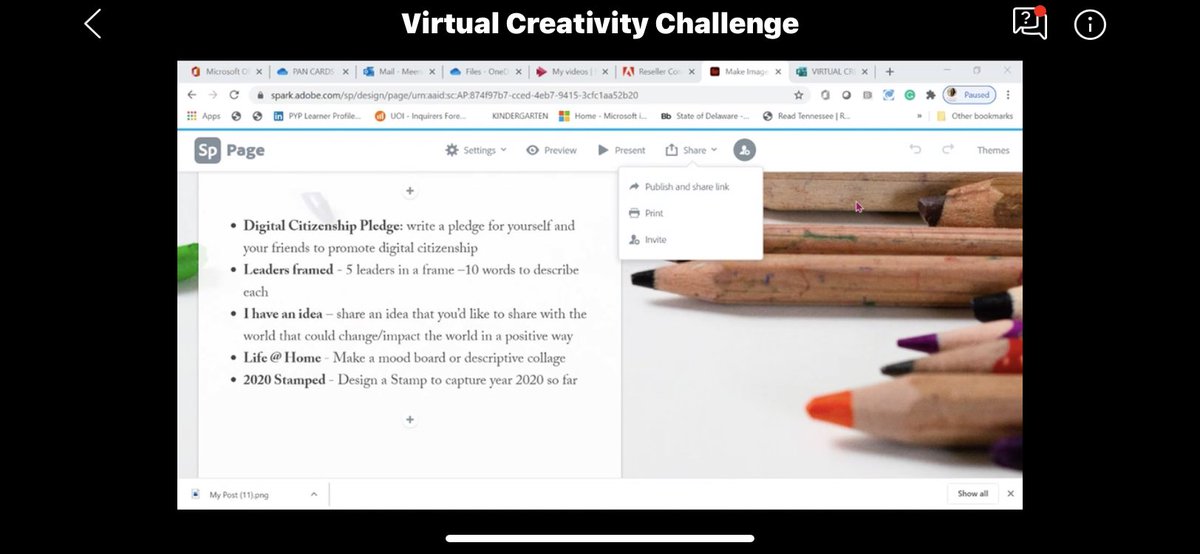
Task: Switch to the PAN CARDS tab
Action: pyautogui.click(x=312, y=72)
